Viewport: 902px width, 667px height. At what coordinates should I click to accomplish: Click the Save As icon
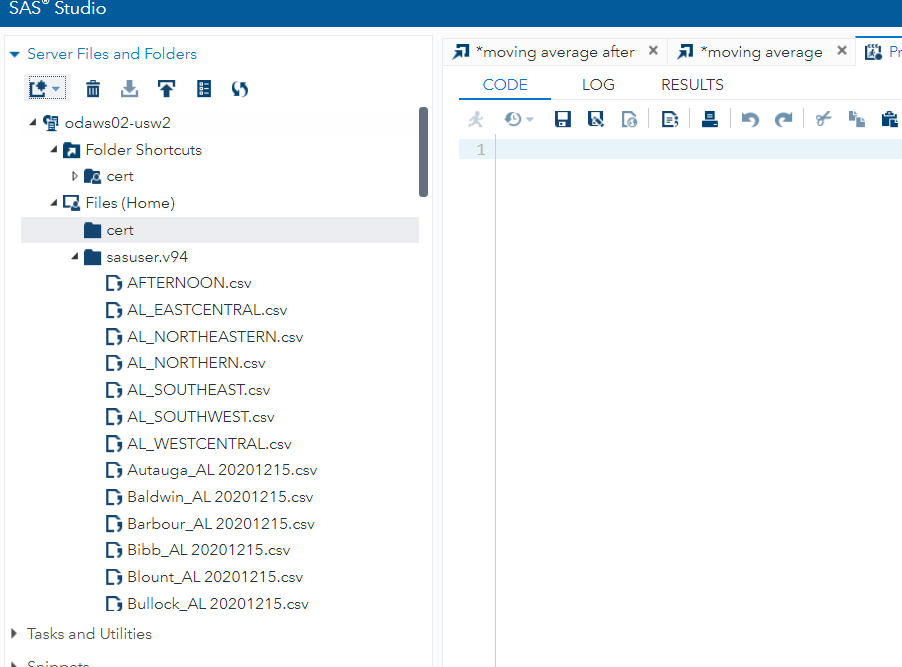click(595, 119)
